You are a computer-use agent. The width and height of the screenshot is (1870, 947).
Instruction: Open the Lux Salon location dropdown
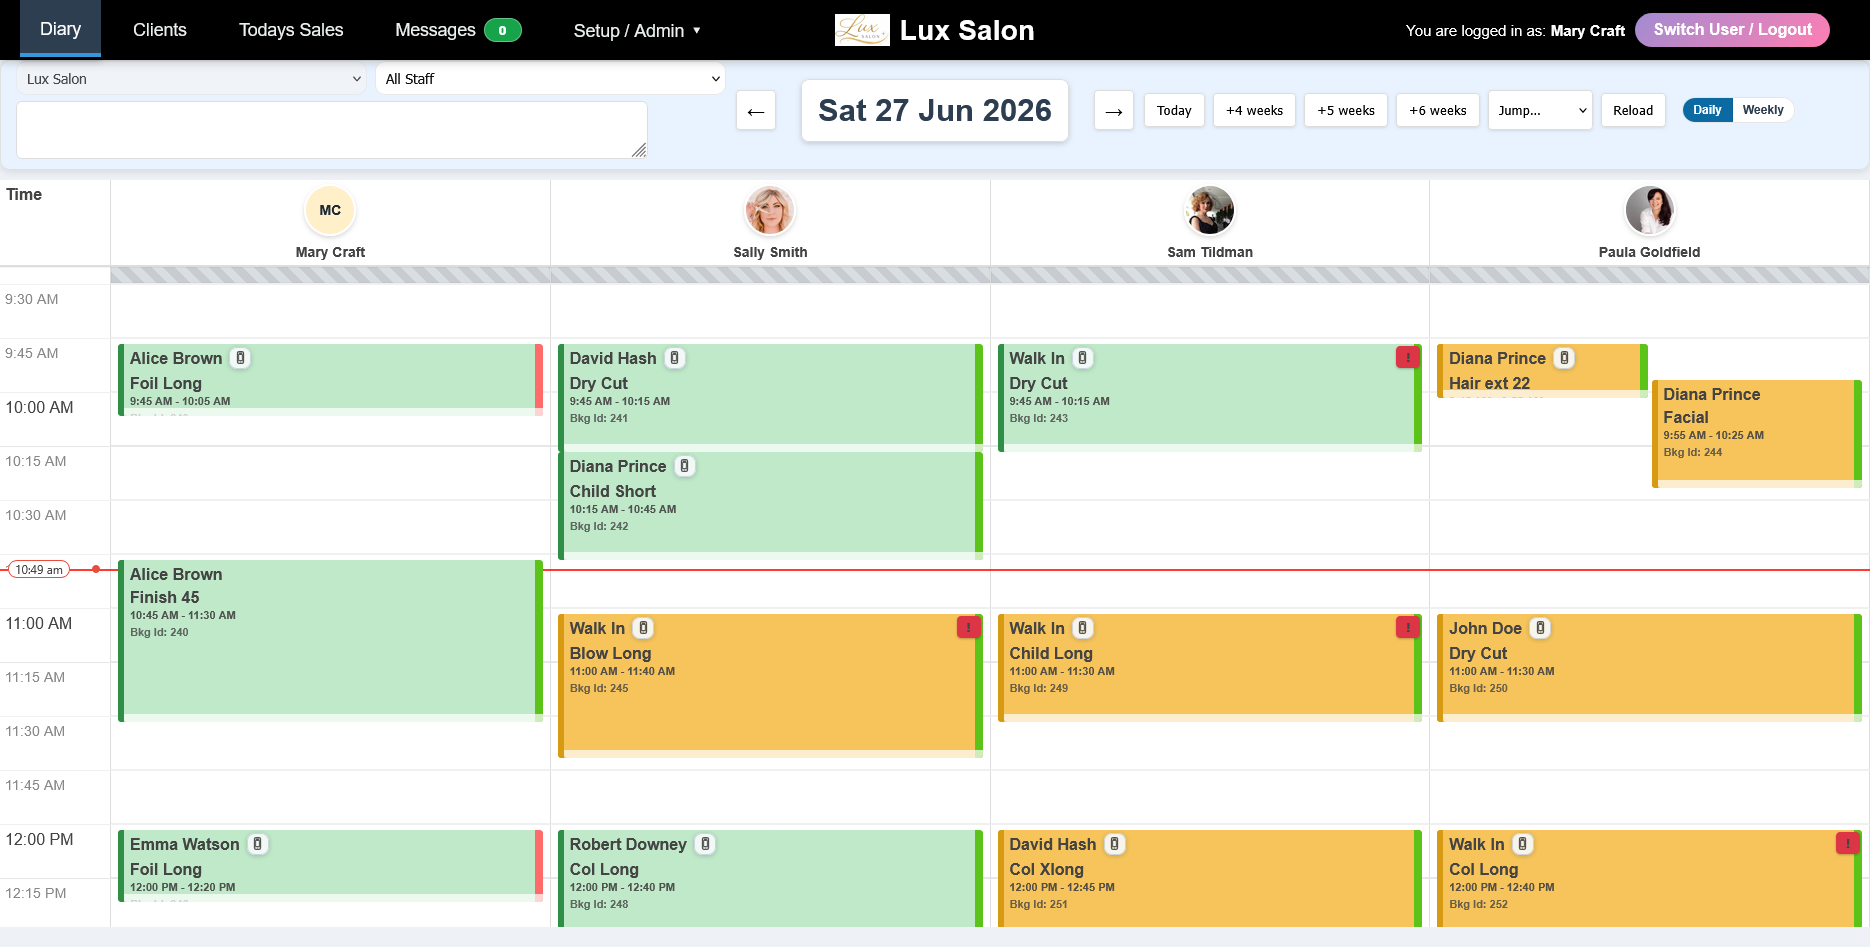[x=193, y=79]
